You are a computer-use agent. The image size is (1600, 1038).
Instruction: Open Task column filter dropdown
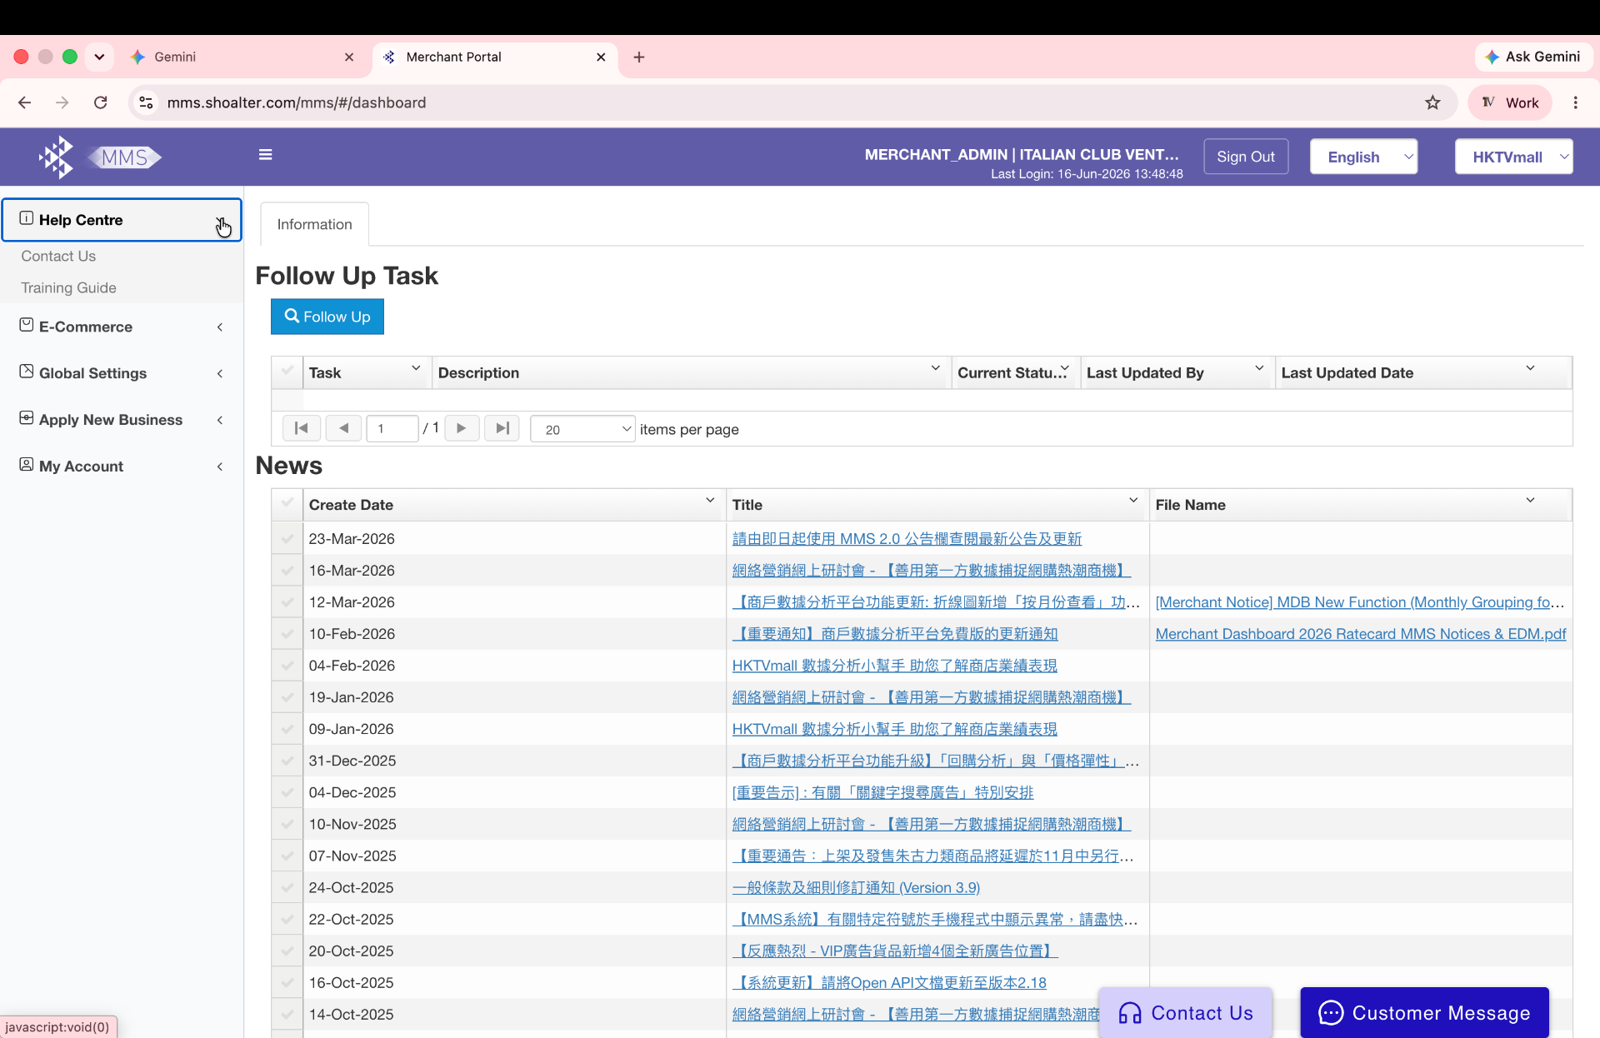[x=416, y=369]
